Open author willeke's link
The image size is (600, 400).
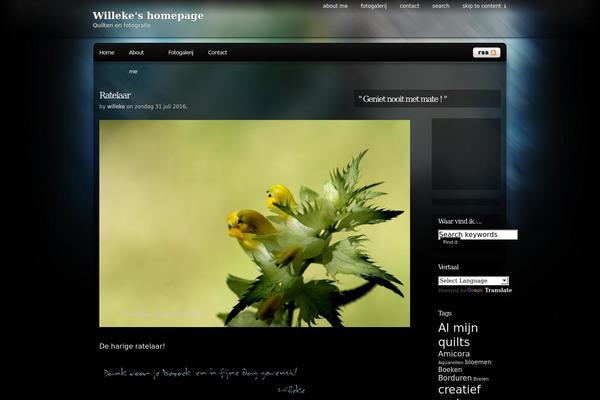[116, 106]
